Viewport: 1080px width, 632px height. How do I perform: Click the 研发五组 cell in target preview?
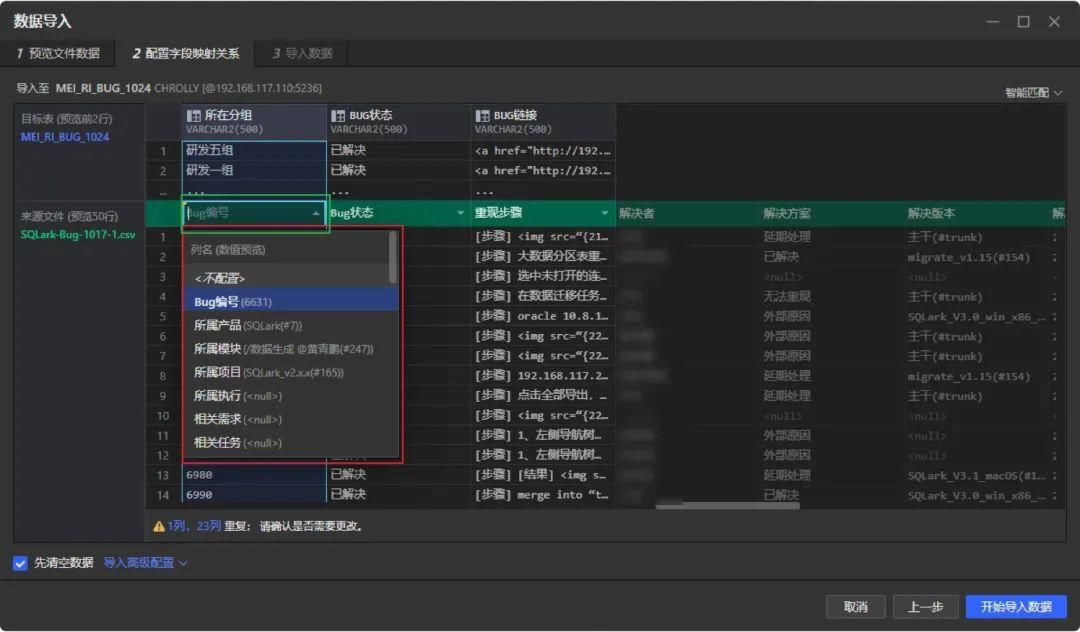click(x=253, y=150)
